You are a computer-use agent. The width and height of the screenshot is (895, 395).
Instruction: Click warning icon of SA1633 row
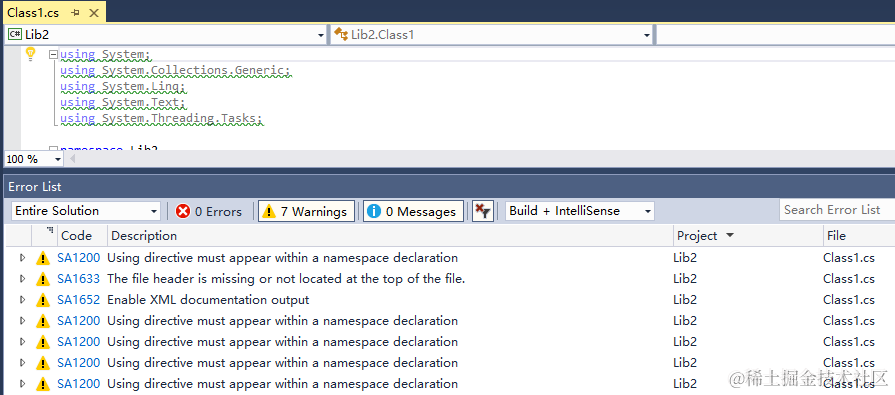(43, 279)
